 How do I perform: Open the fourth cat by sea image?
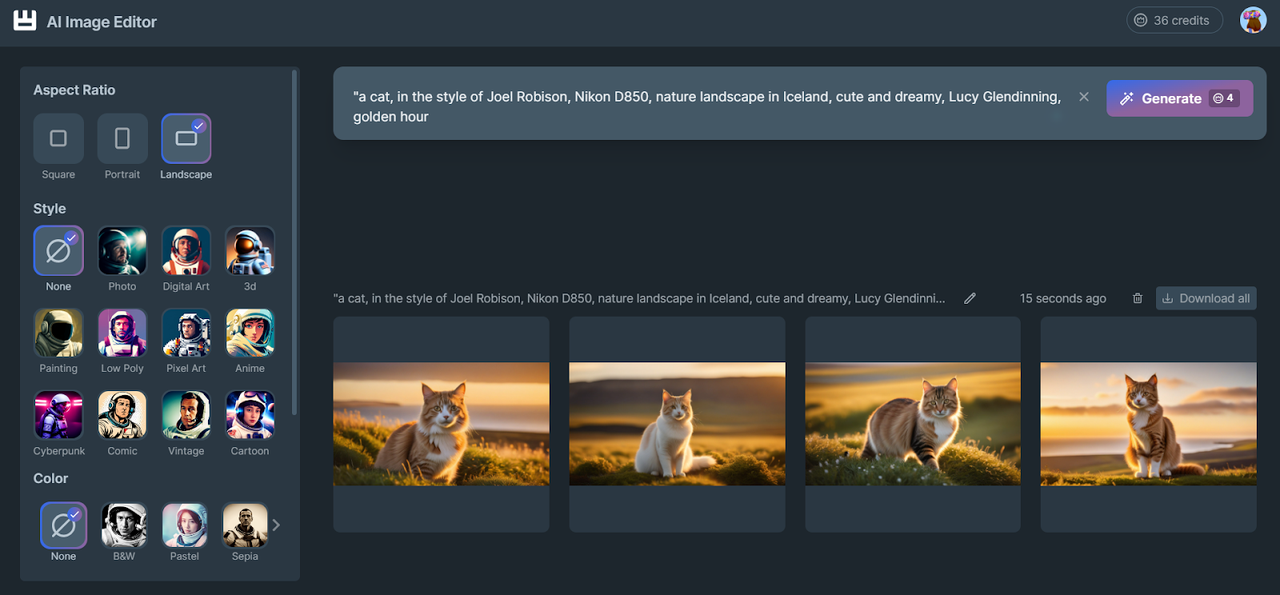1148,424
